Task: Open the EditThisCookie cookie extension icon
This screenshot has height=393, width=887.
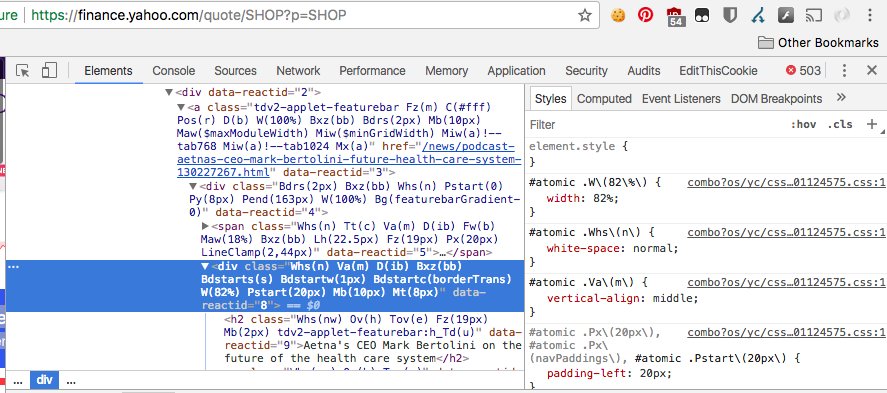Action: click(618, 15)
